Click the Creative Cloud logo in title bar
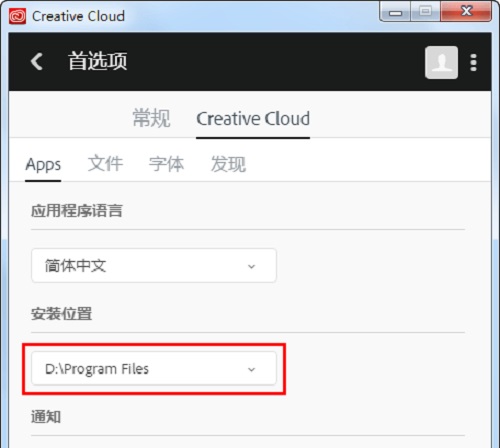This screenshot has height=448, width=500. coord(17,16)
